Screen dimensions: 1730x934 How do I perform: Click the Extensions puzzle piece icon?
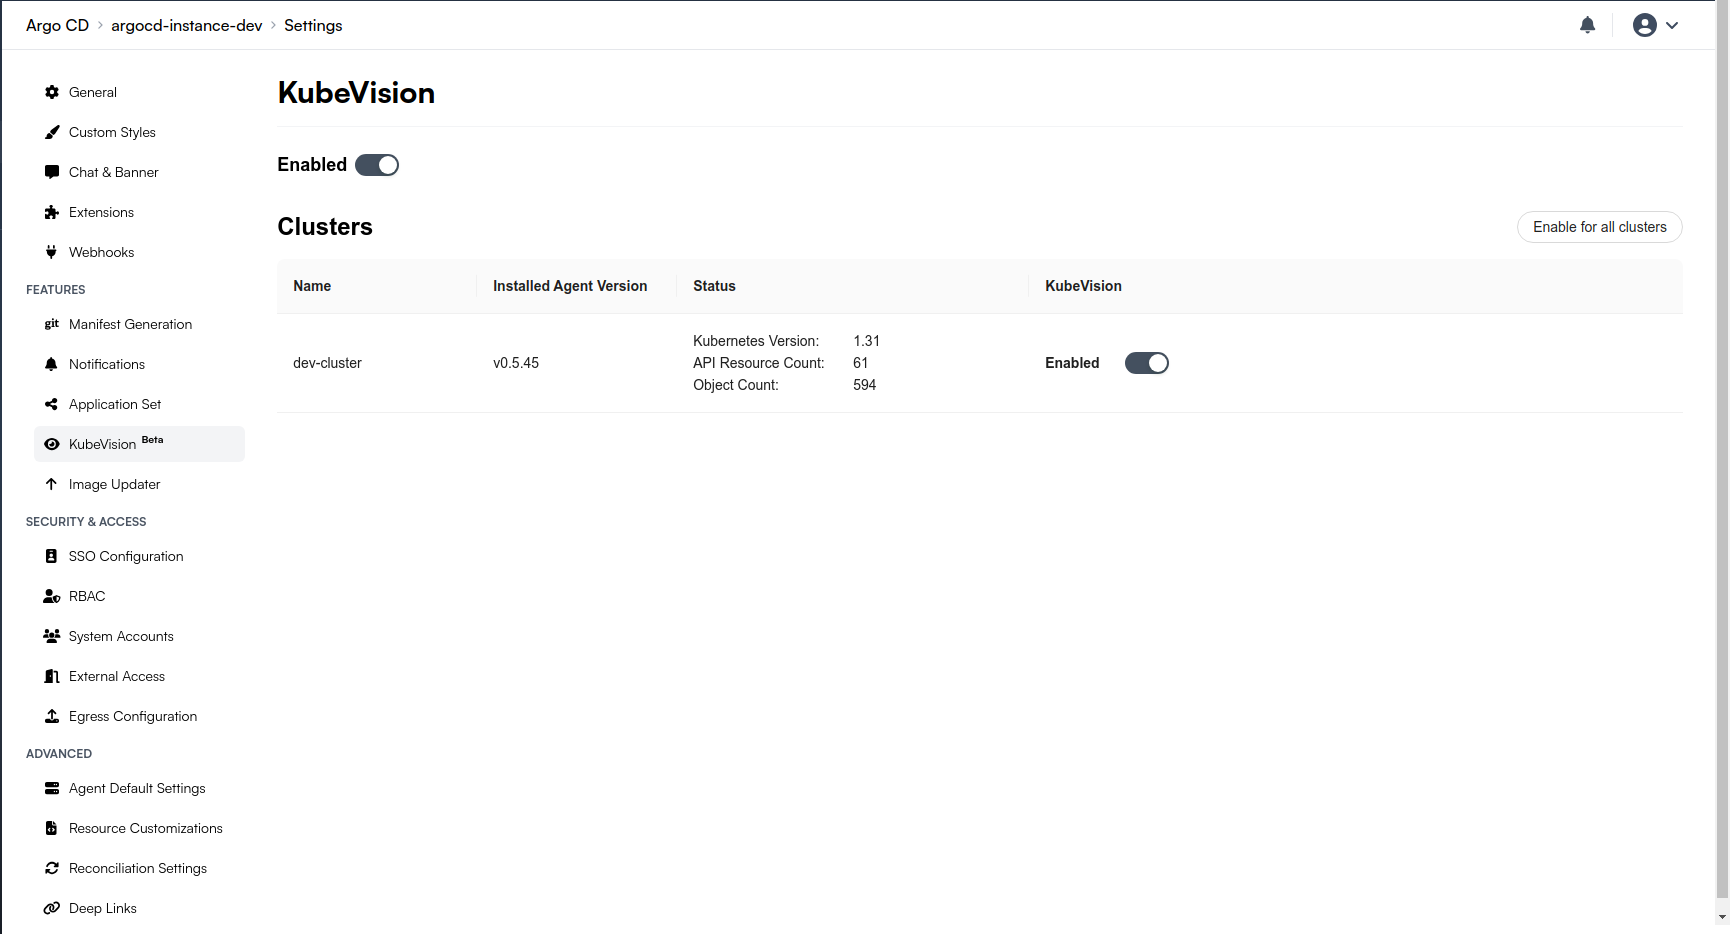coord(52,212)
